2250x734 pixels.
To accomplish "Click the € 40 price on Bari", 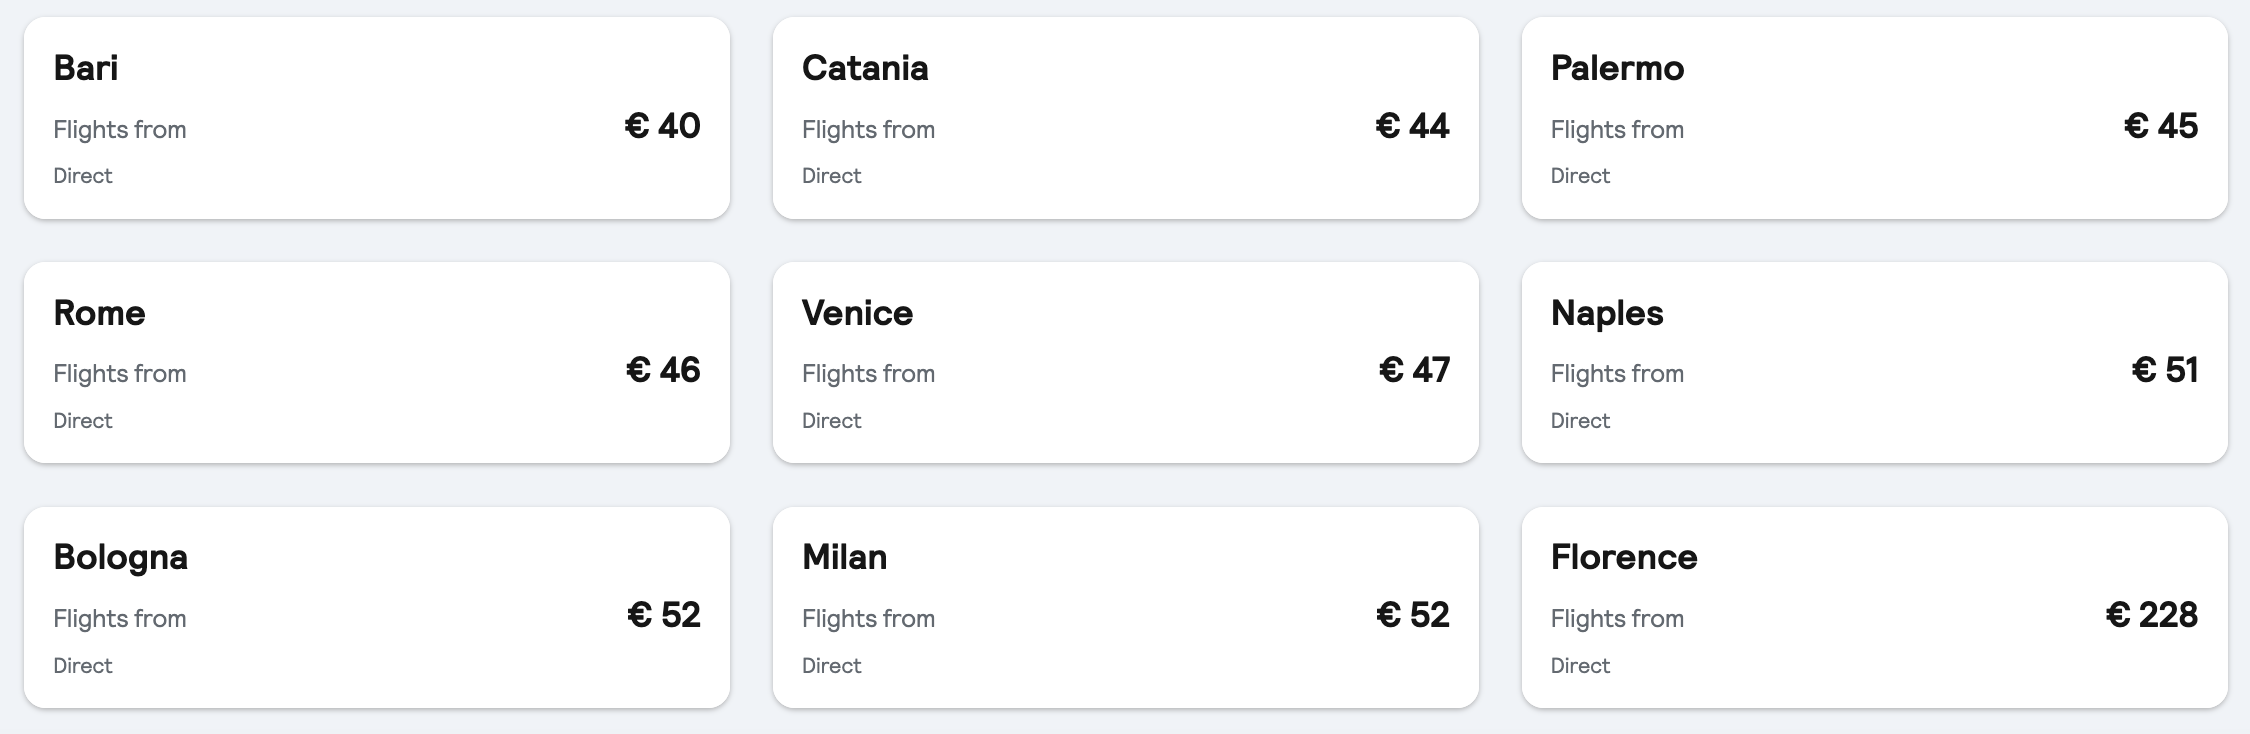I will [x=663, y=126].
